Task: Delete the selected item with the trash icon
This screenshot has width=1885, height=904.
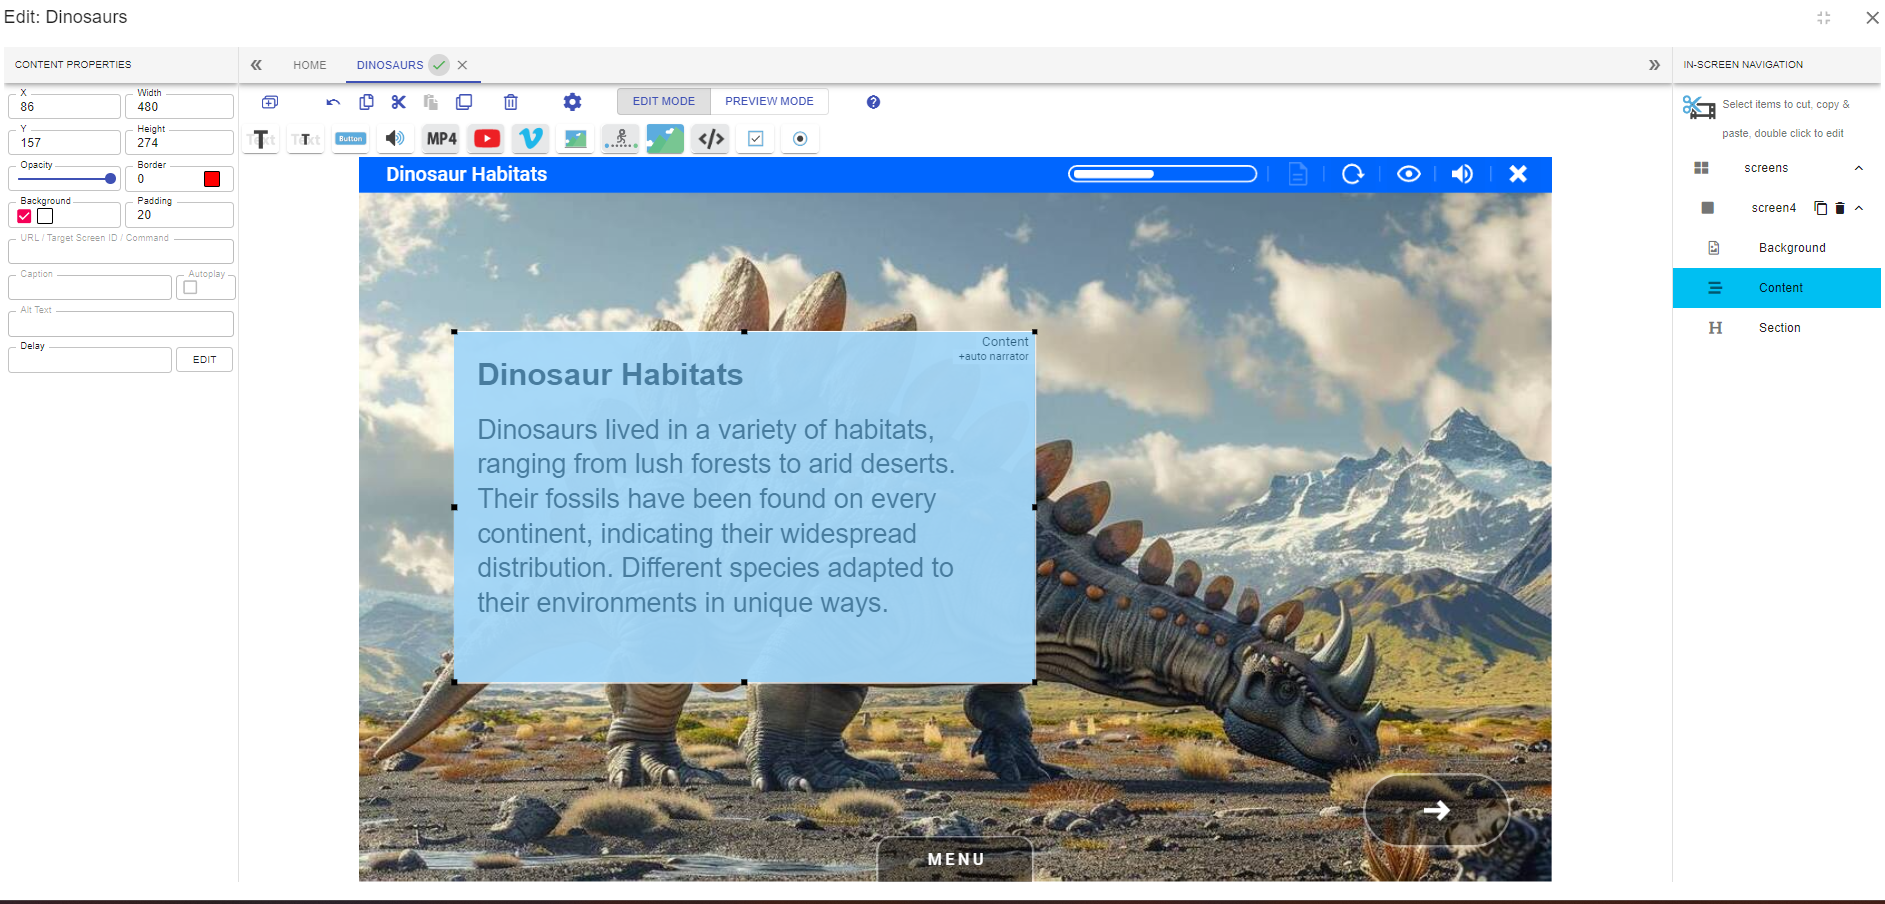Action: (x=511, y=102)
